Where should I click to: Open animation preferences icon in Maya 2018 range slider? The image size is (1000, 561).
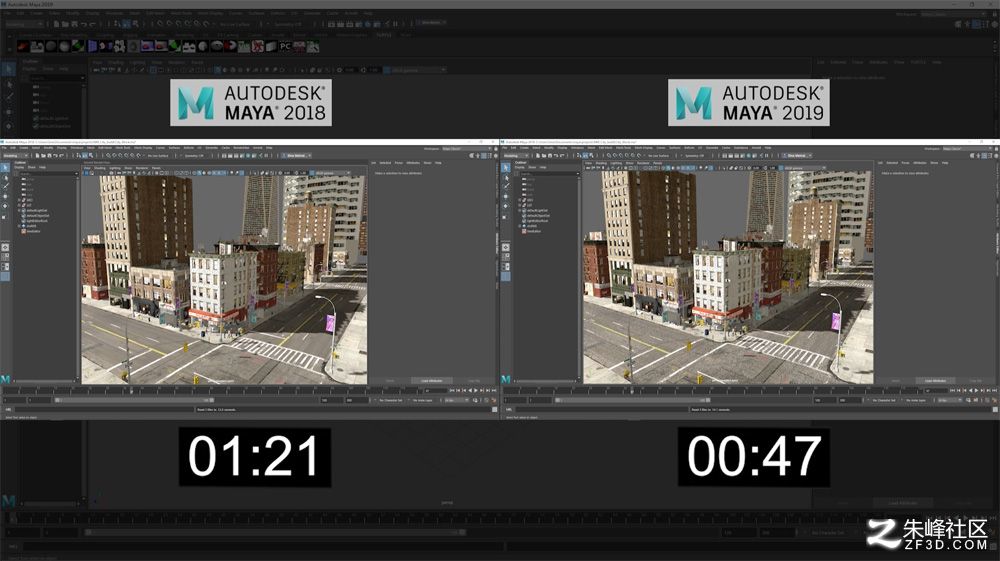(493, 400)
